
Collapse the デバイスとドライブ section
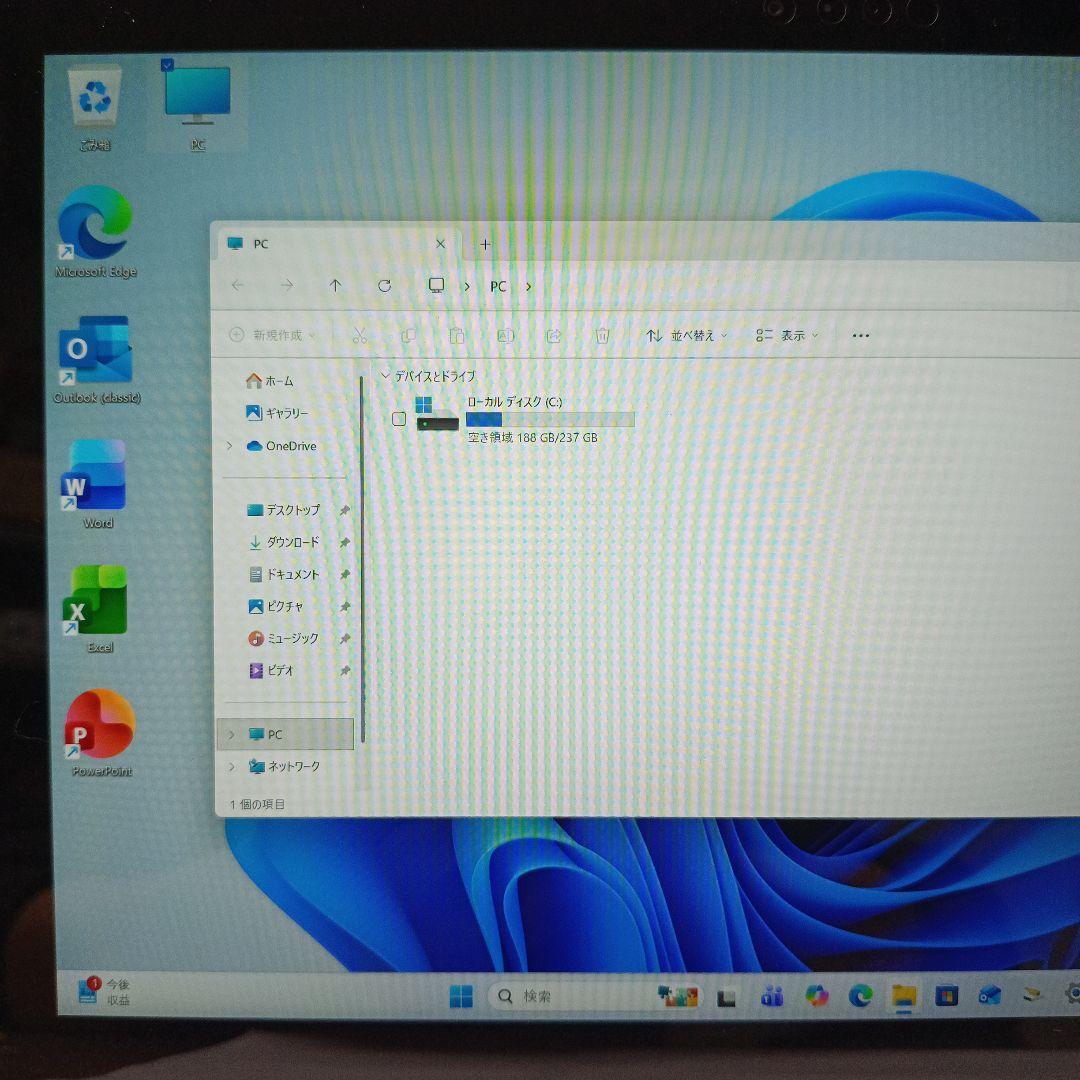tap(385, 375)
